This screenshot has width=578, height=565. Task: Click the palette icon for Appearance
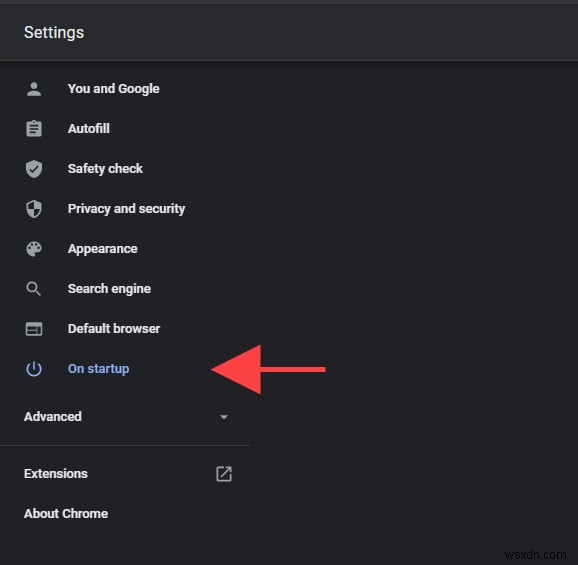[34, 249]
